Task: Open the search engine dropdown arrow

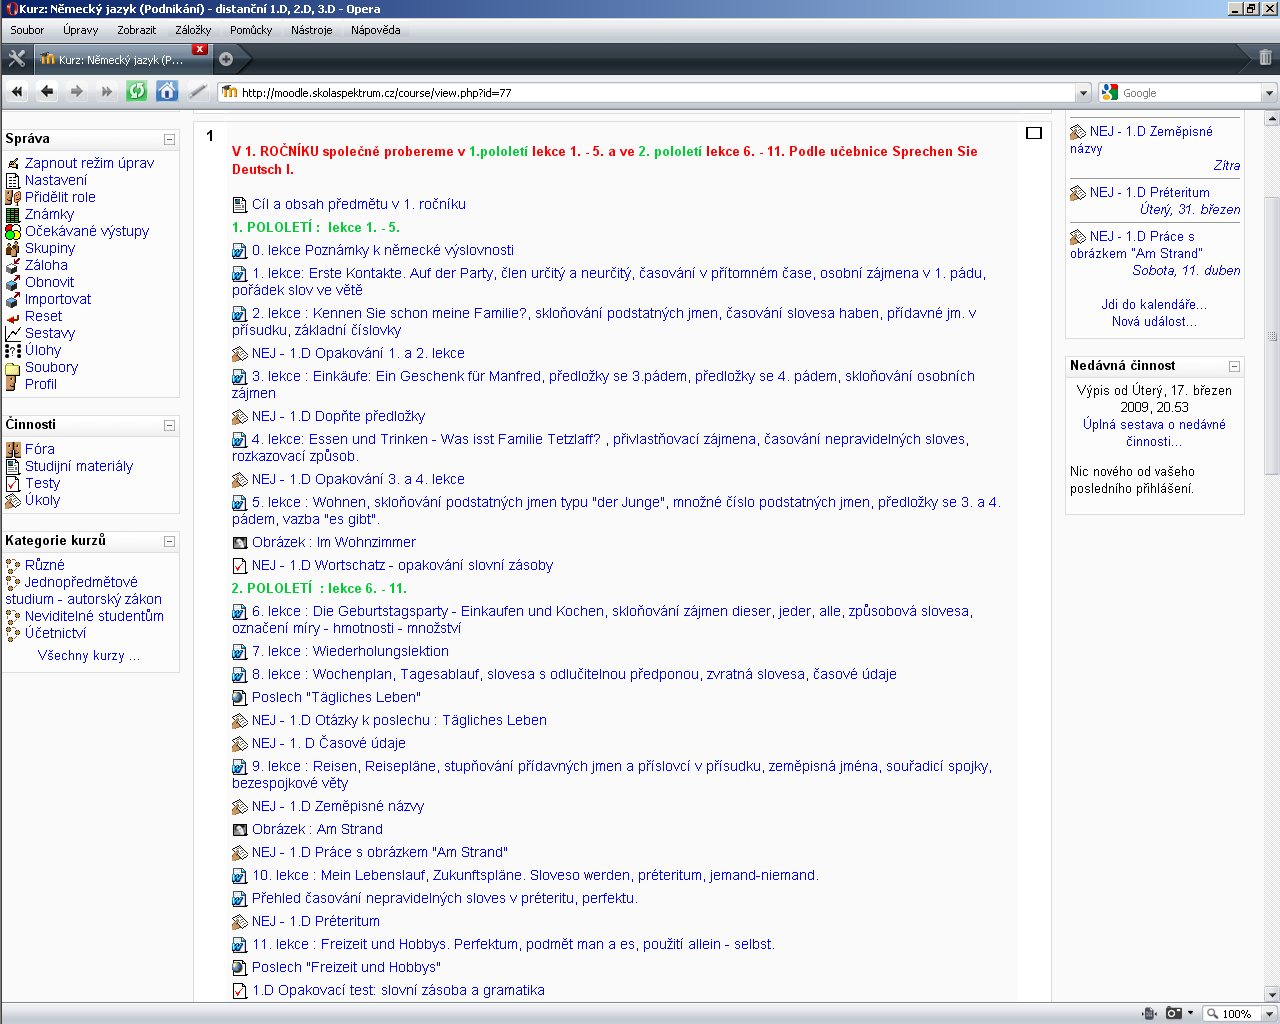Action: [1269, 93]
